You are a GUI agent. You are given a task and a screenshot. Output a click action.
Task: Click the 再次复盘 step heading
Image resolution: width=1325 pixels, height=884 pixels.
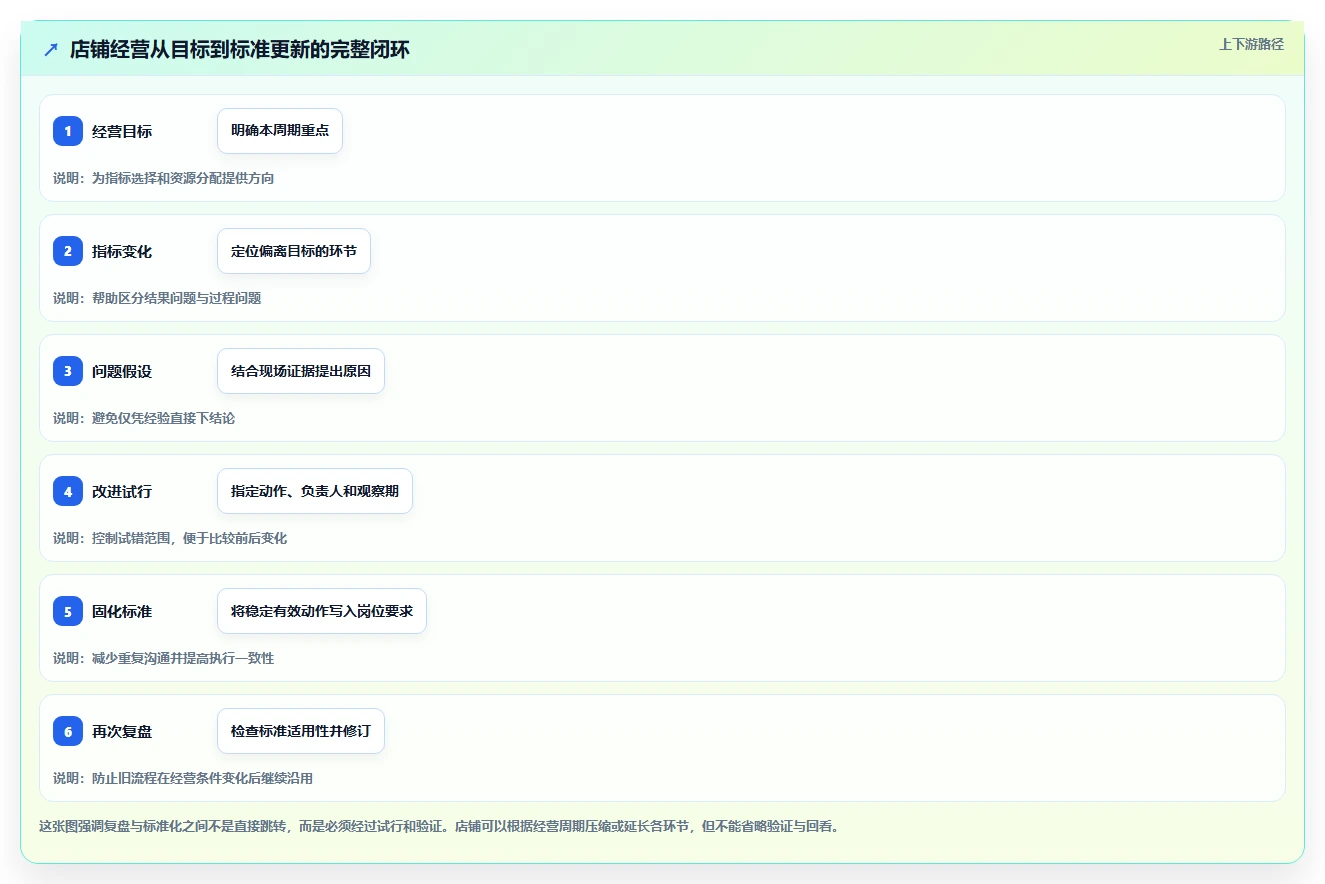[x=122, y=731]
